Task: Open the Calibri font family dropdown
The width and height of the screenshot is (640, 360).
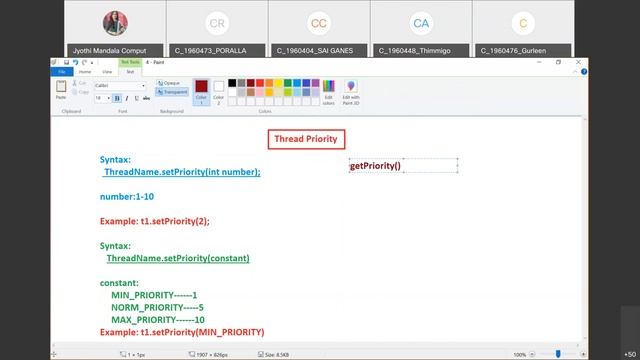Action: pyautogui.click(x=143, y=86)
